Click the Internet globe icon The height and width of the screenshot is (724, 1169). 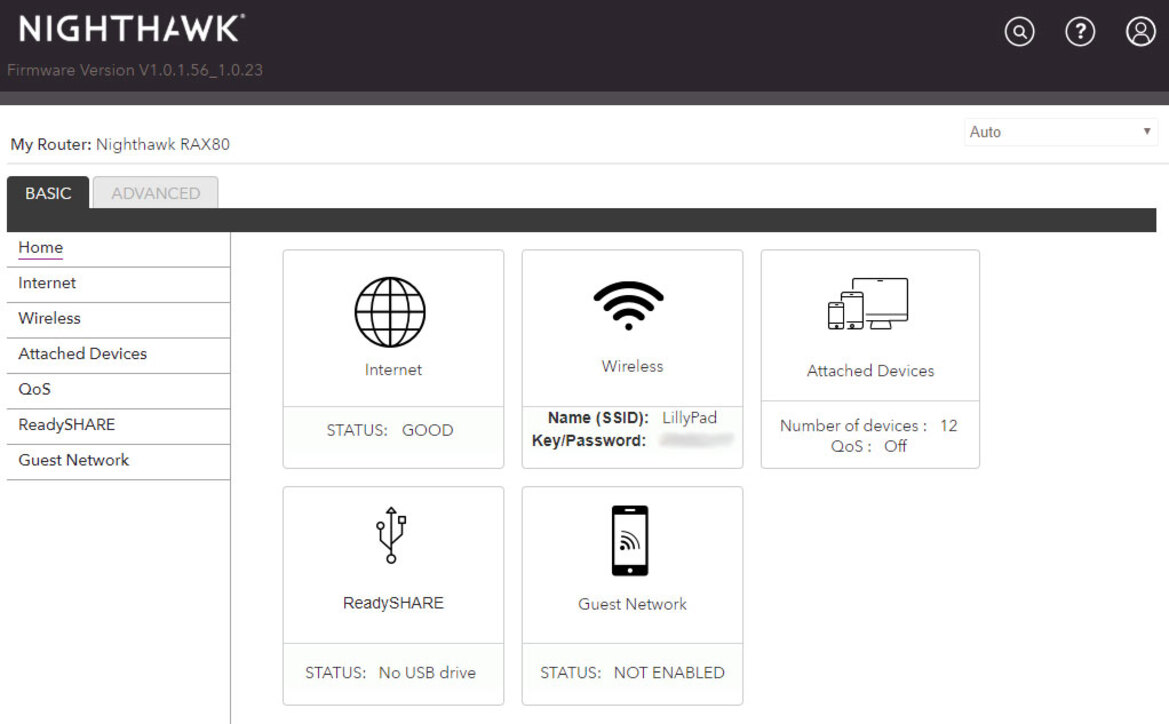[x=390, y=312]
